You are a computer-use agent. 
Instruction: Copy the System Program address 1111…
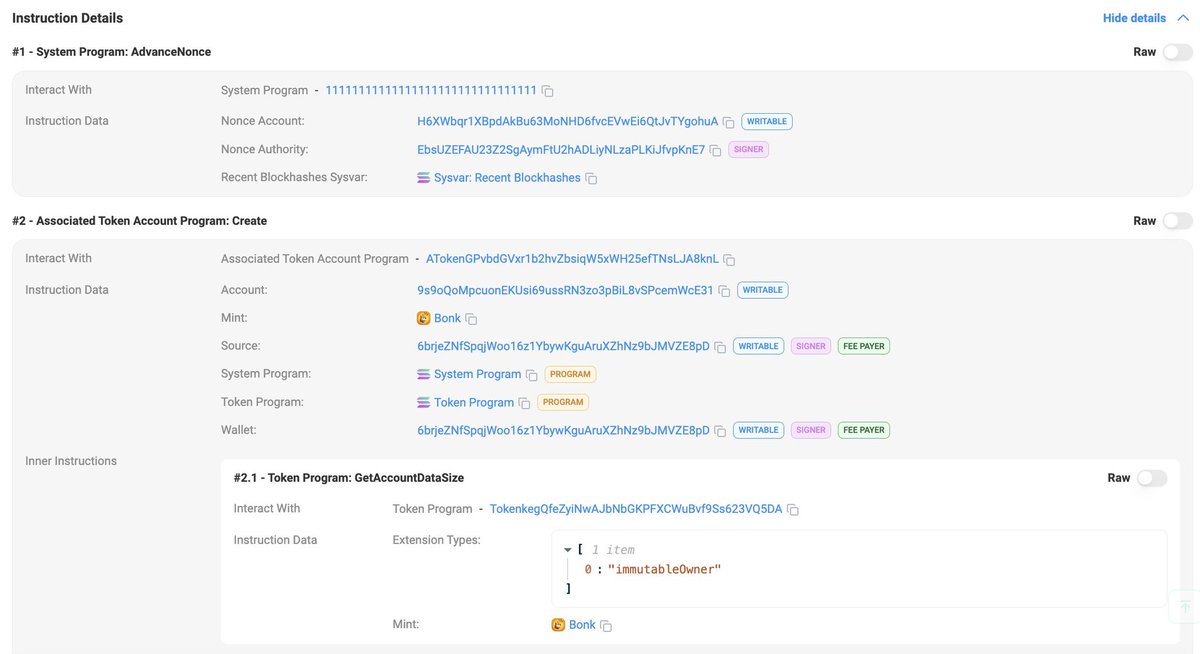pyautogui.click(x=547, y=91)
